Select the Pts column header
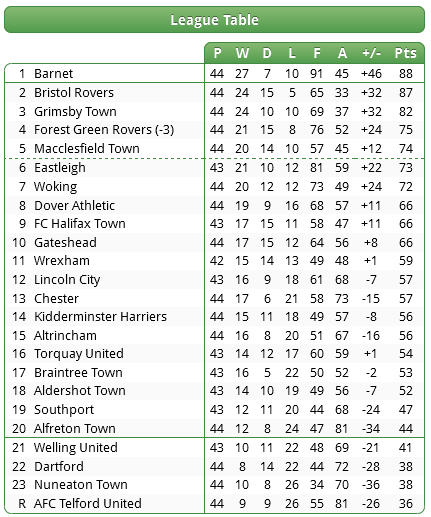 405,53
